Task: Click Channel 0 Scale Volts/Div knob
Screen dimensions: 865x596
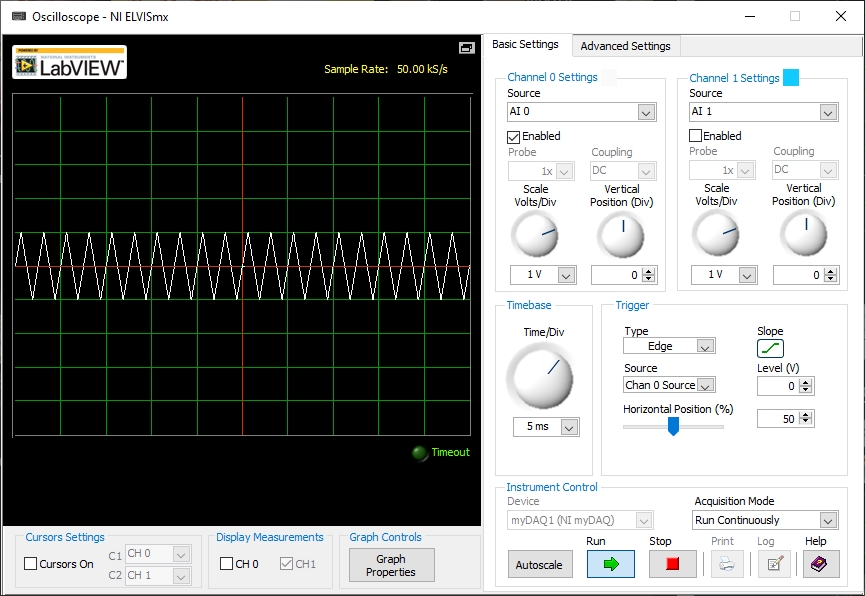Action: point(535,236)
